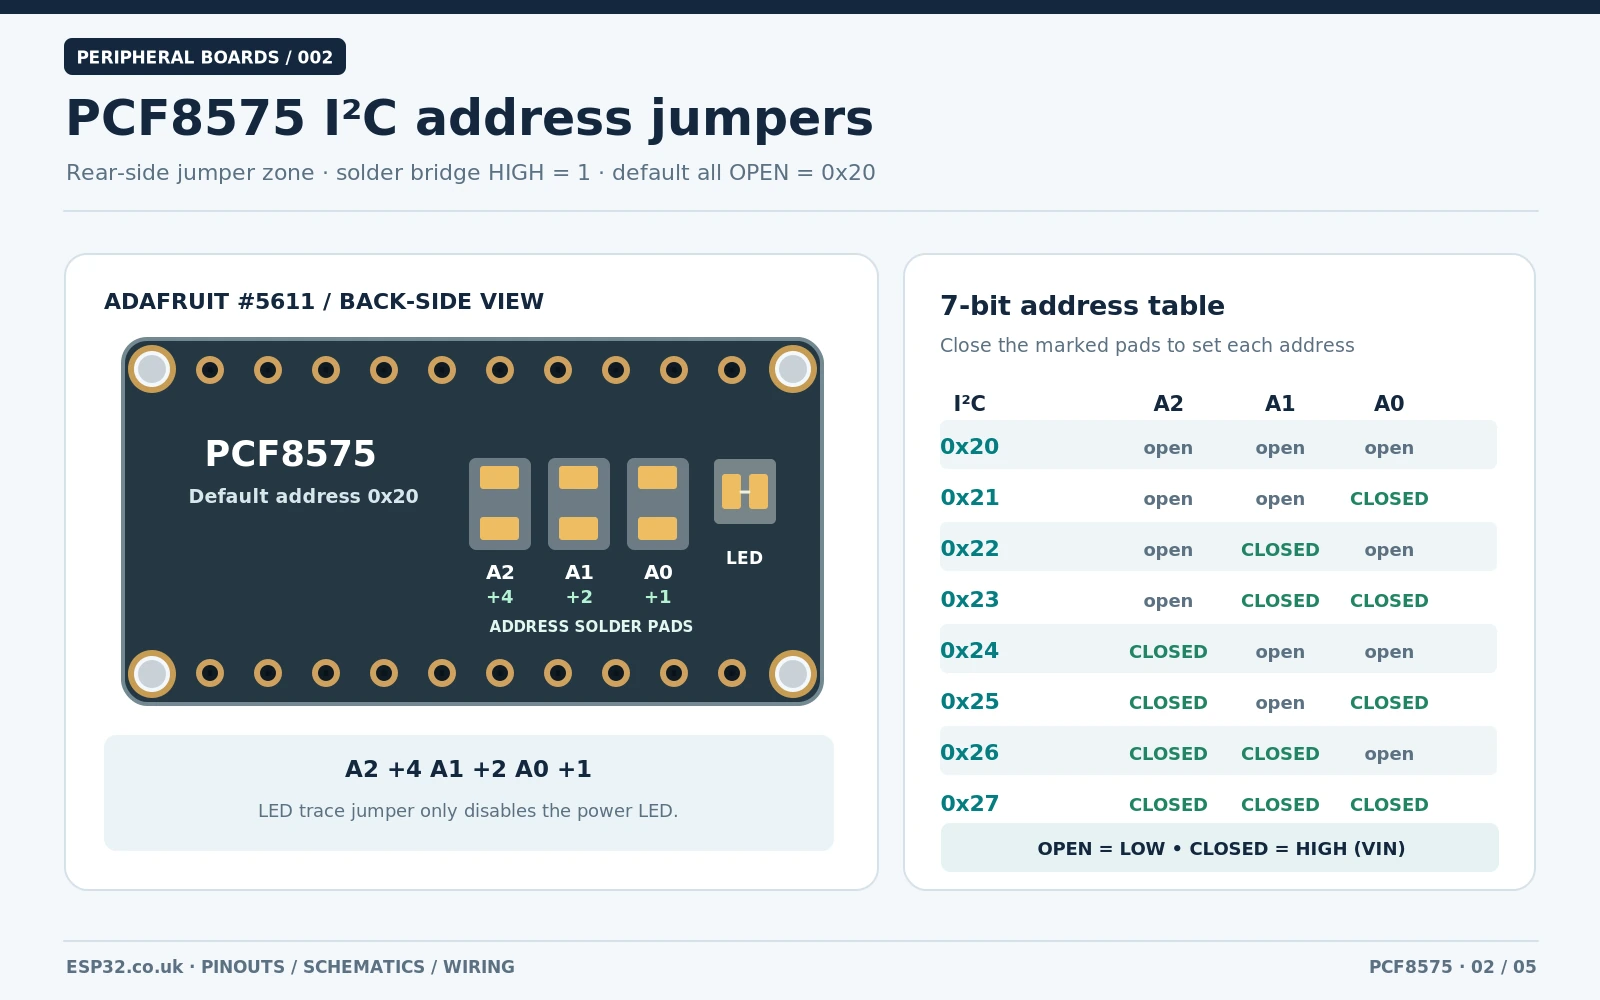This screenshot has height=1000, width=1600.
Task: Click the A1 CLOSED cell for 0x22
Action: [1280, 549]
